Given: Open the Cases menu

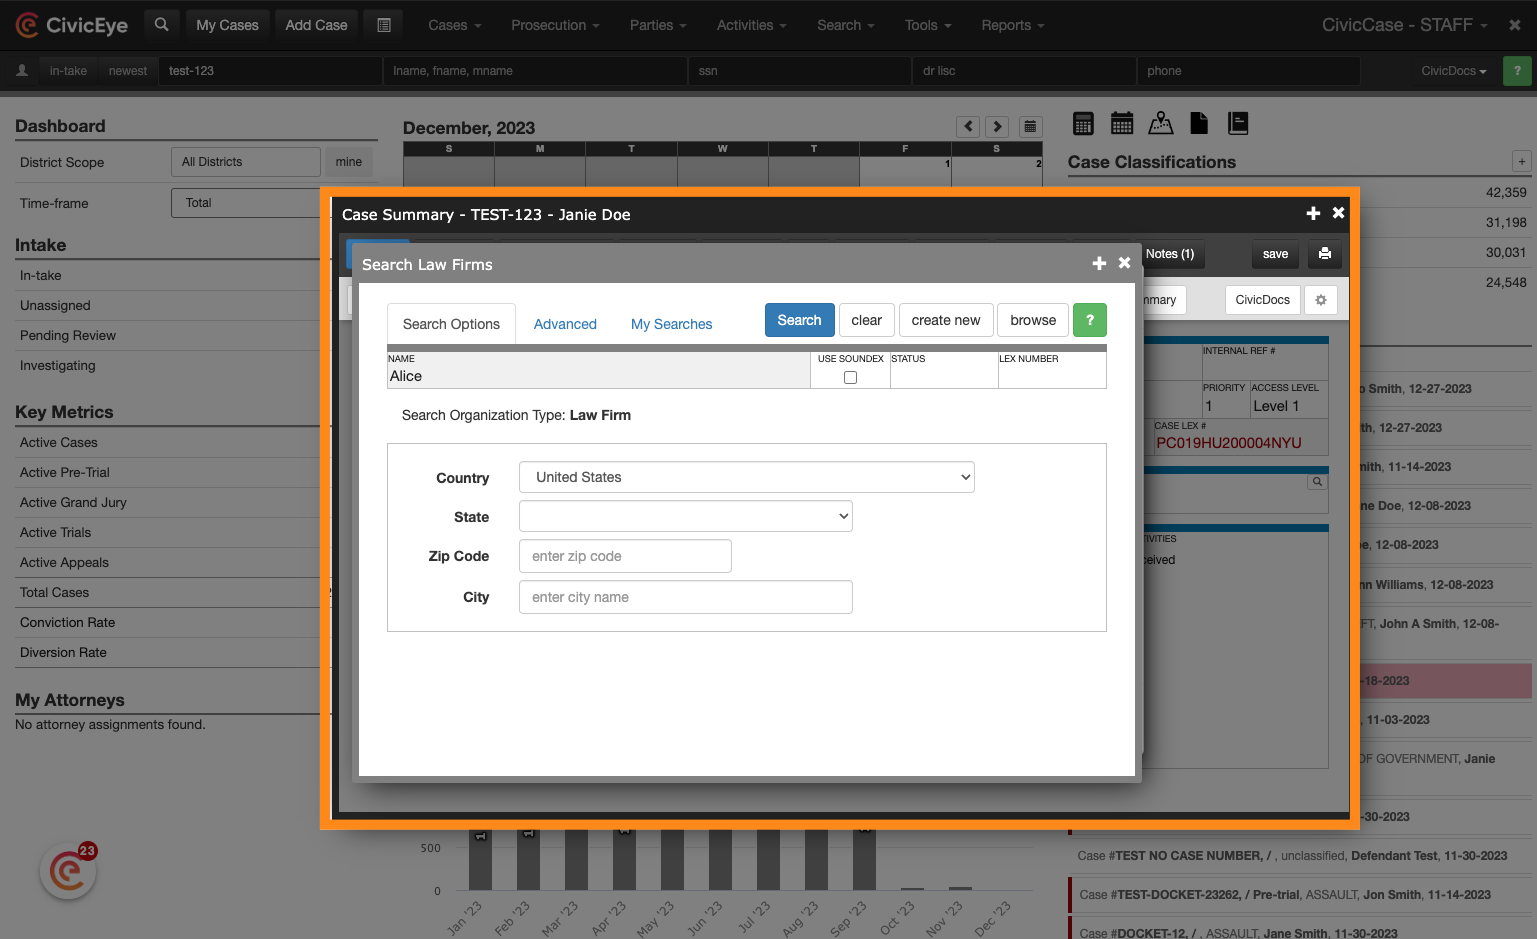Looking at the screenshot, I should [455, 25].
